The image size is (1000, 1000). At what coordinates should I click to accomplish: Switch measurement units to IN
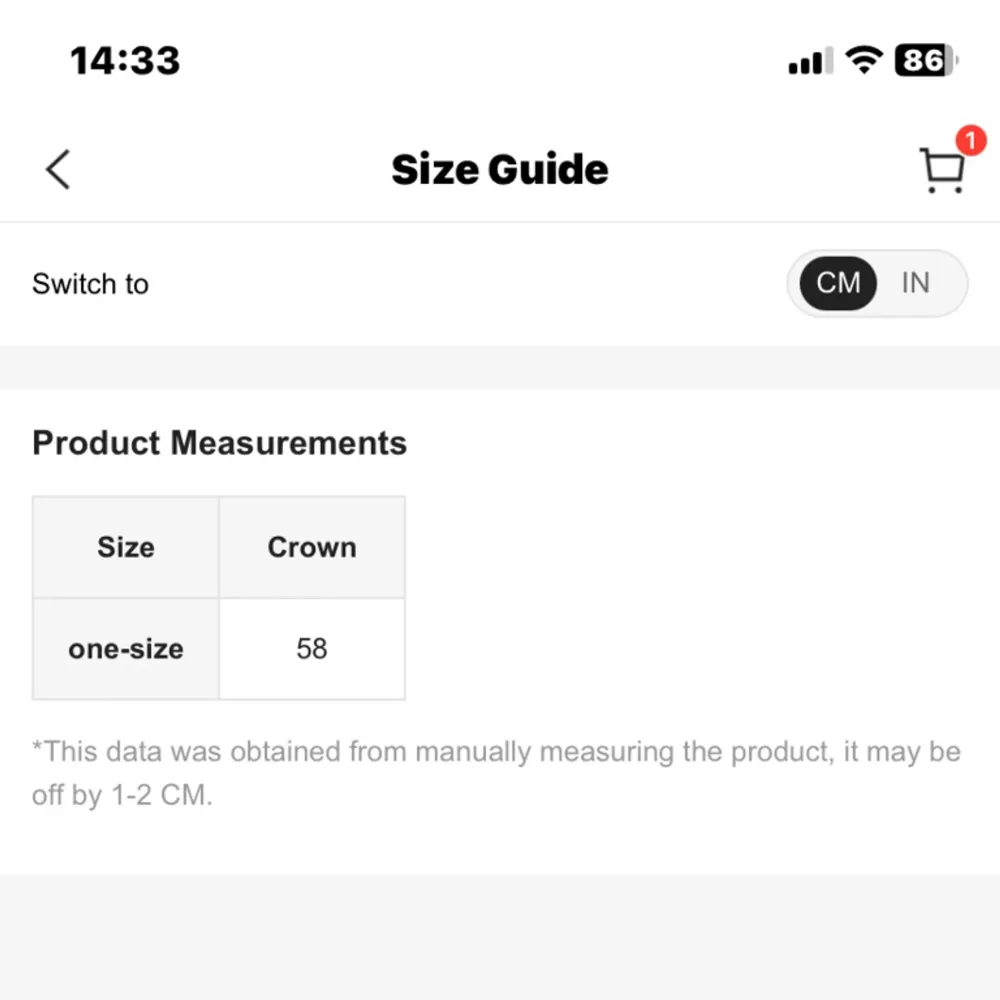coord(915,283)
